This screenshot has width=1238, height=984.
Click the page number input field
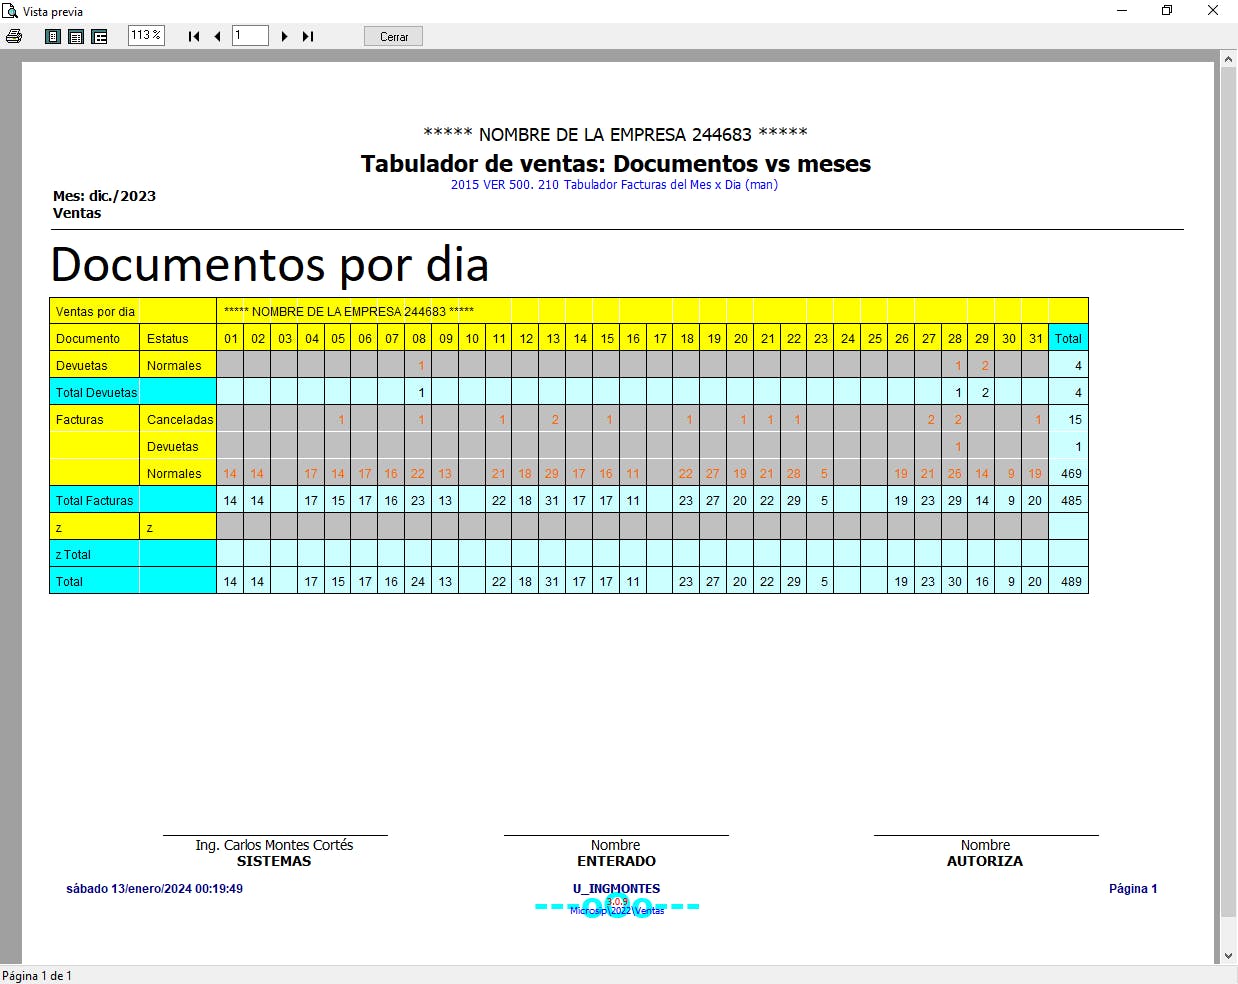(x=250, y=35)
